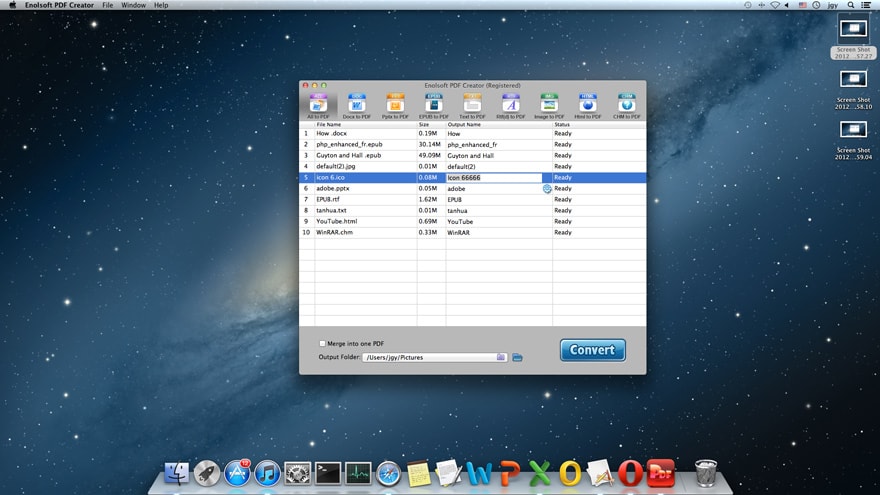The height and width of the screenshot is (495, 880).
Task: Open Stickies notes from the dock
Action: [x=419, y=473]
